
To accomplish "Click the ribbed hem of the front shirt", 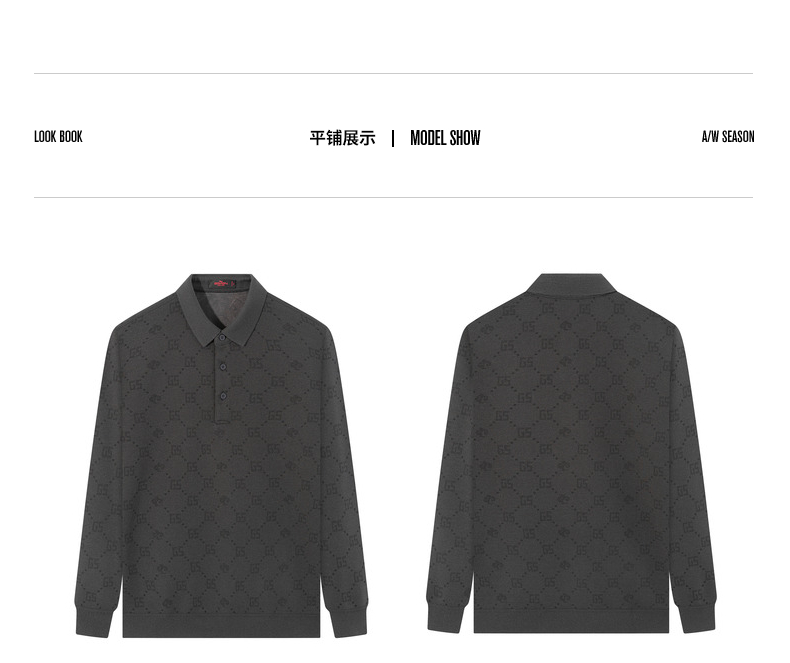I will pyautogui.click(x=221, y=626).
